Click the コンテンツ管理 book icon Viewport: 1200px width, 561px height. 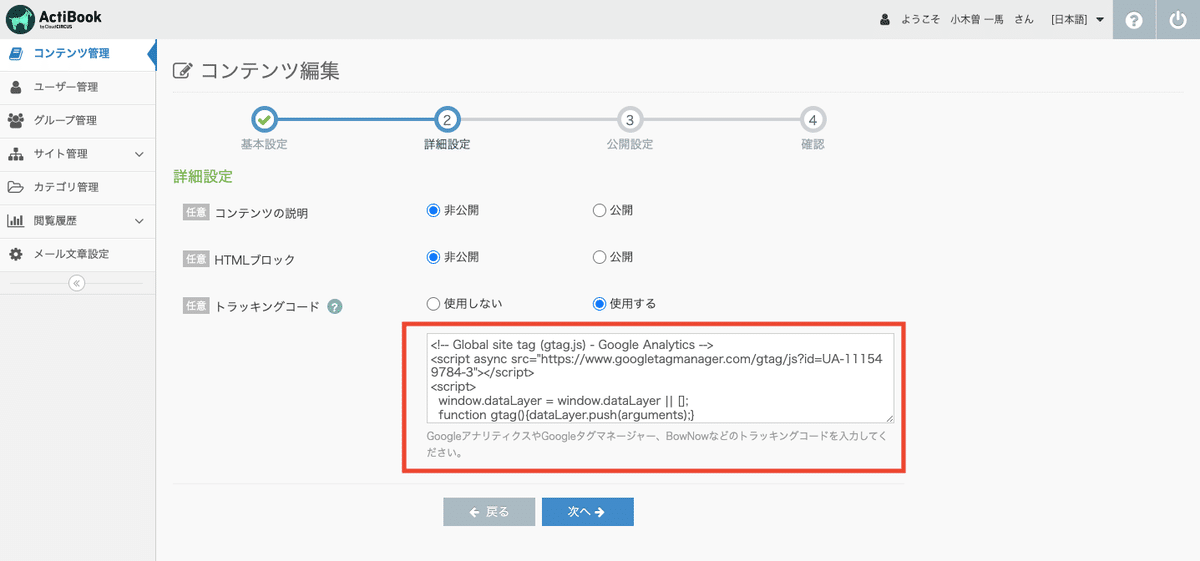pos(16,53)
